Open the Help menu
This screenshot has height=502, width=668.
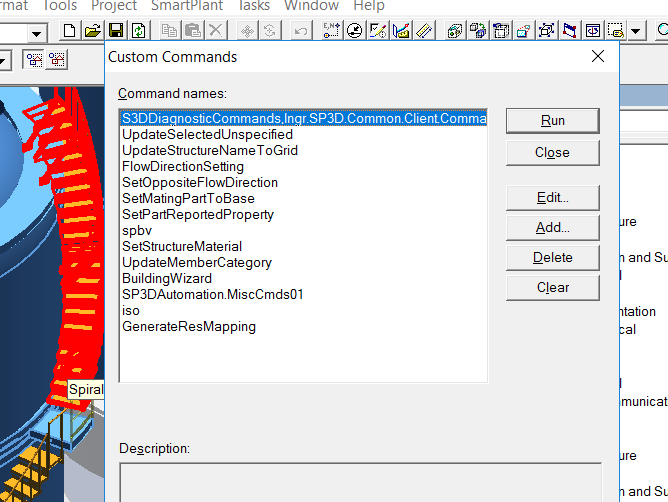(369, 6)
